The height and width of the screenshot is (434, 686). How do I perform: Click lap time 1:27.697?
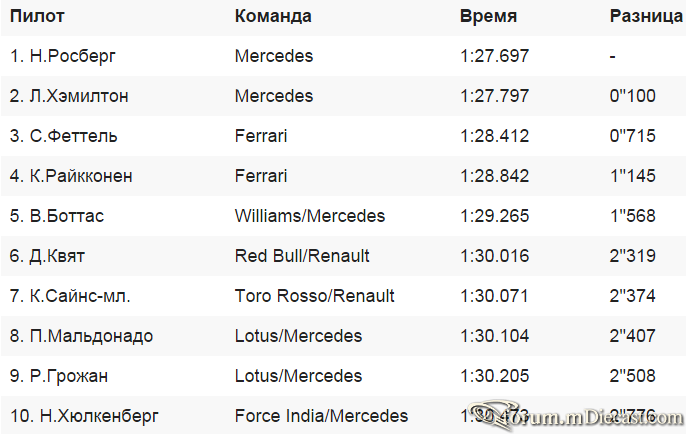(x=494, y=56)
